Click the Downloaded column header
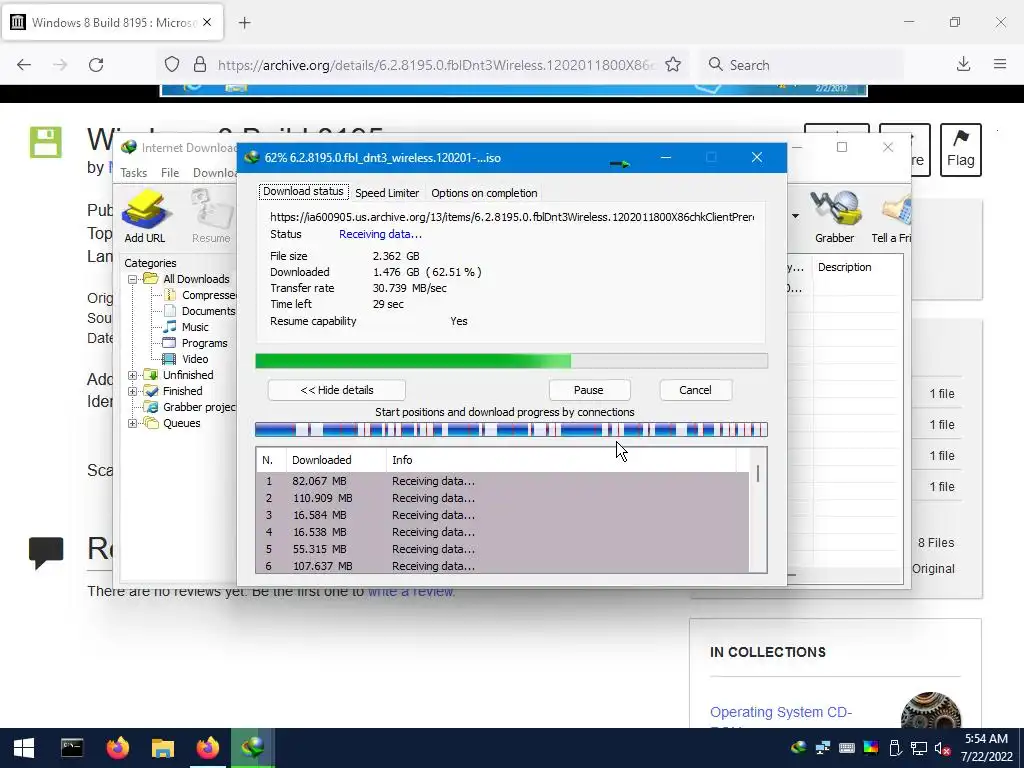This screenshot has height=768, width=1024. click(336, 460)
